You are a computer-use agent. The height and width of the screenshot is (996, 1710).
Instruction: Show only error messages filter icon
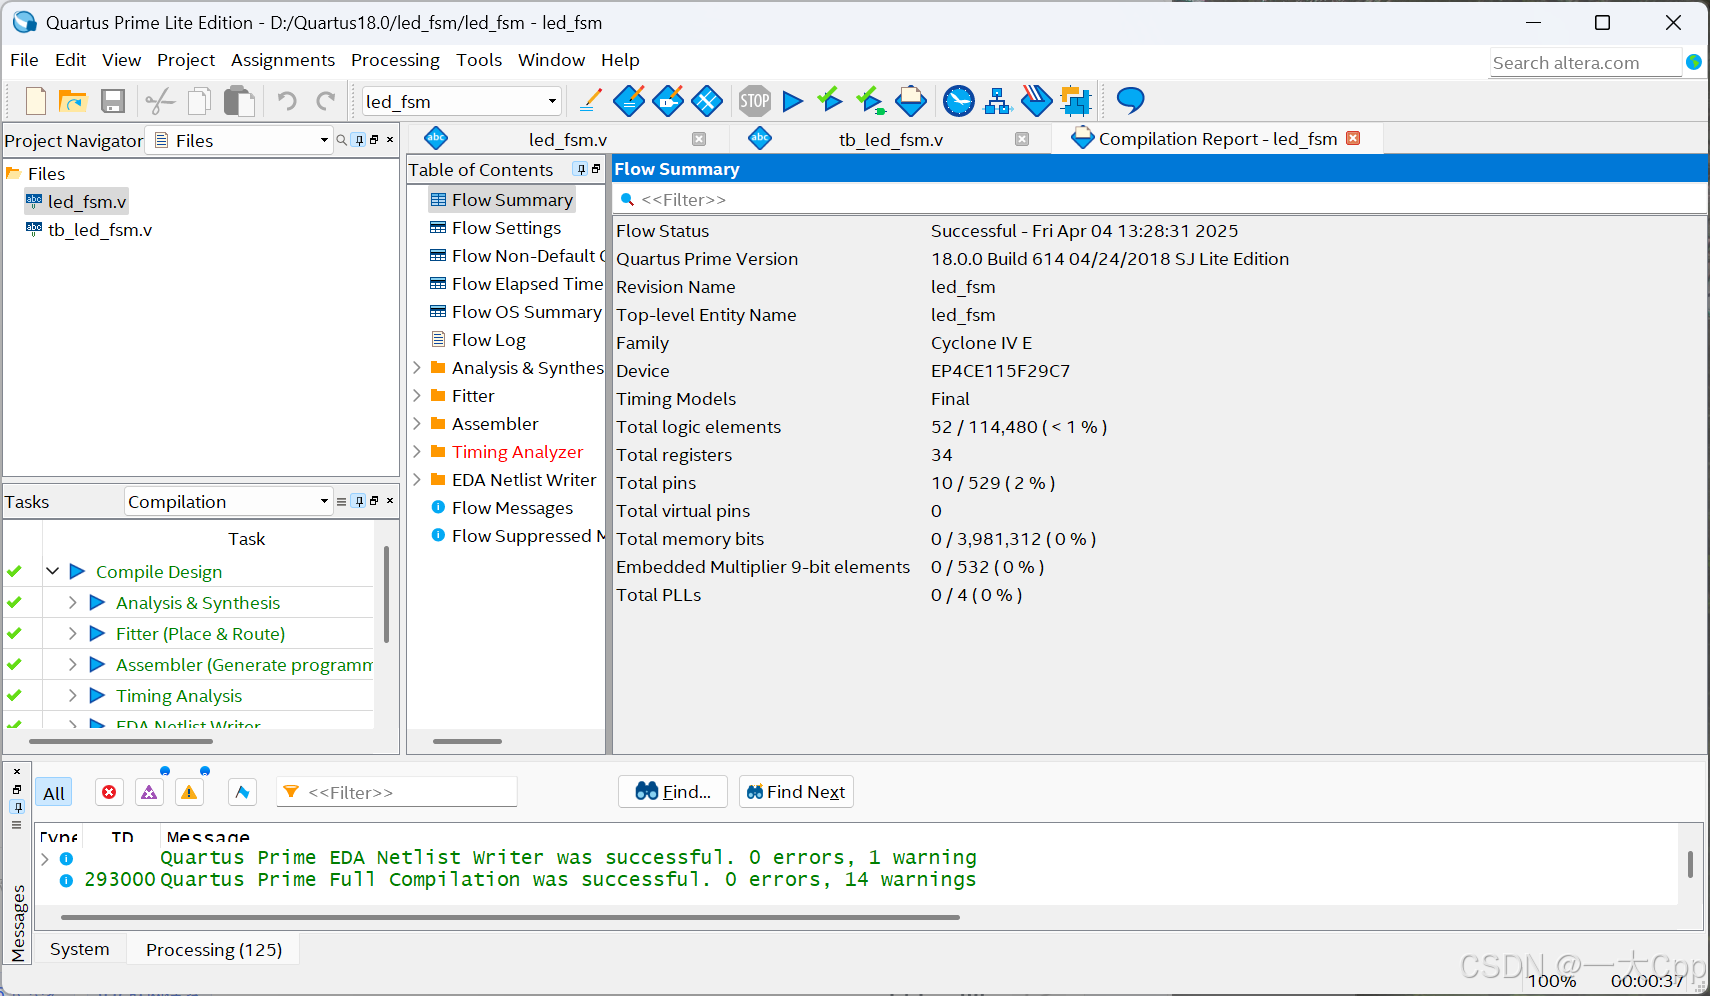[109, 792]
